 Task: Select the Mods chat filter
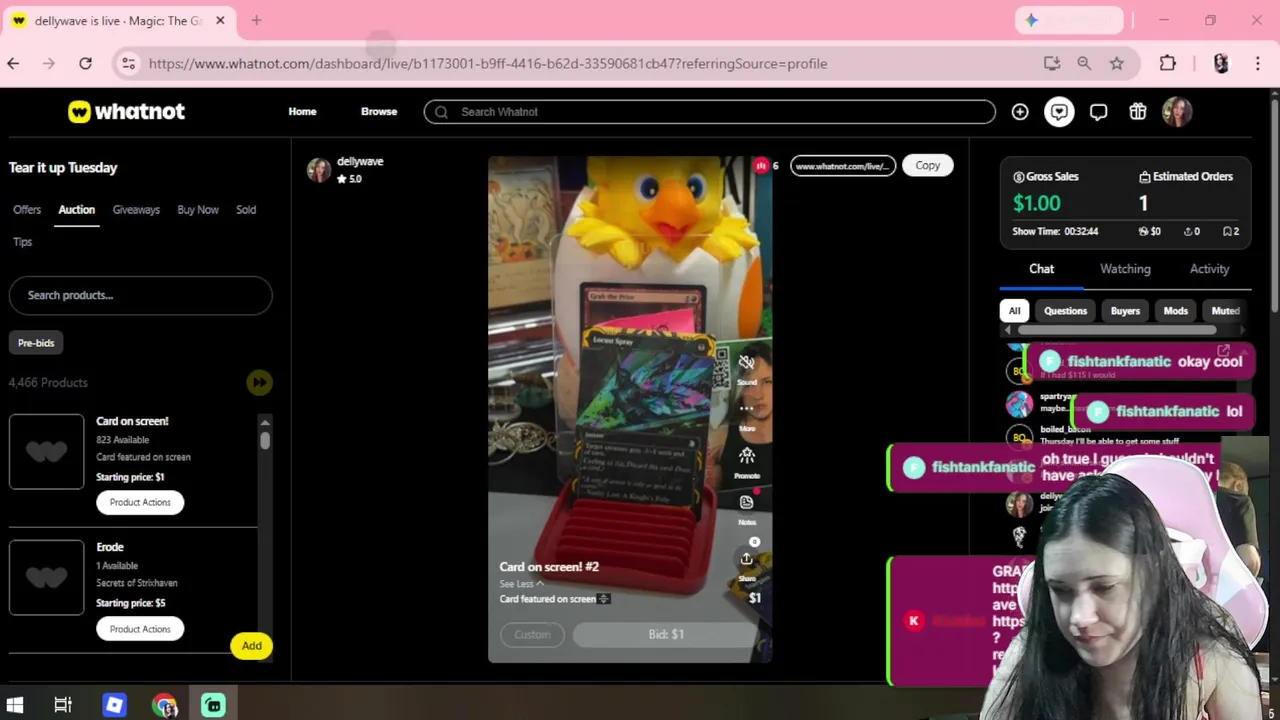pos(1175,311)
